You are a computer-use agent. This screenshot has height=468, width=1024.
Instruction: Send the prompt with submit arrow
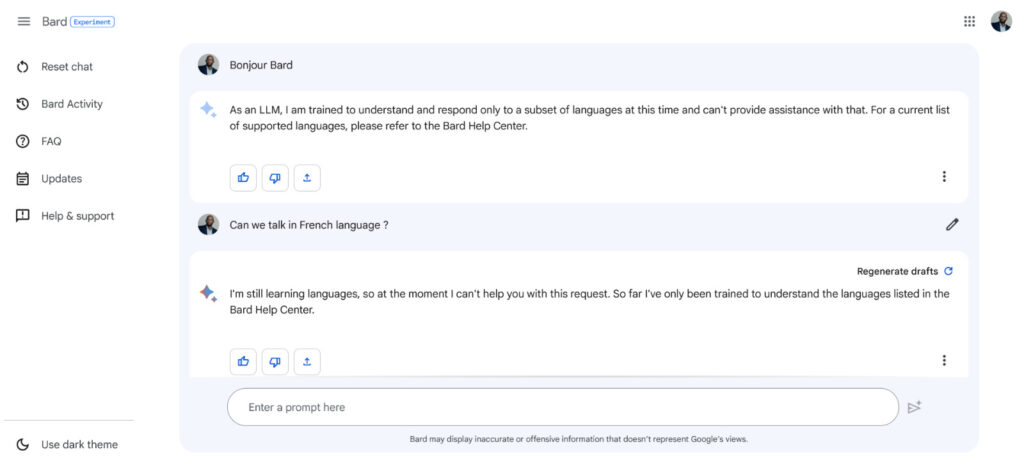click(914, 407)
